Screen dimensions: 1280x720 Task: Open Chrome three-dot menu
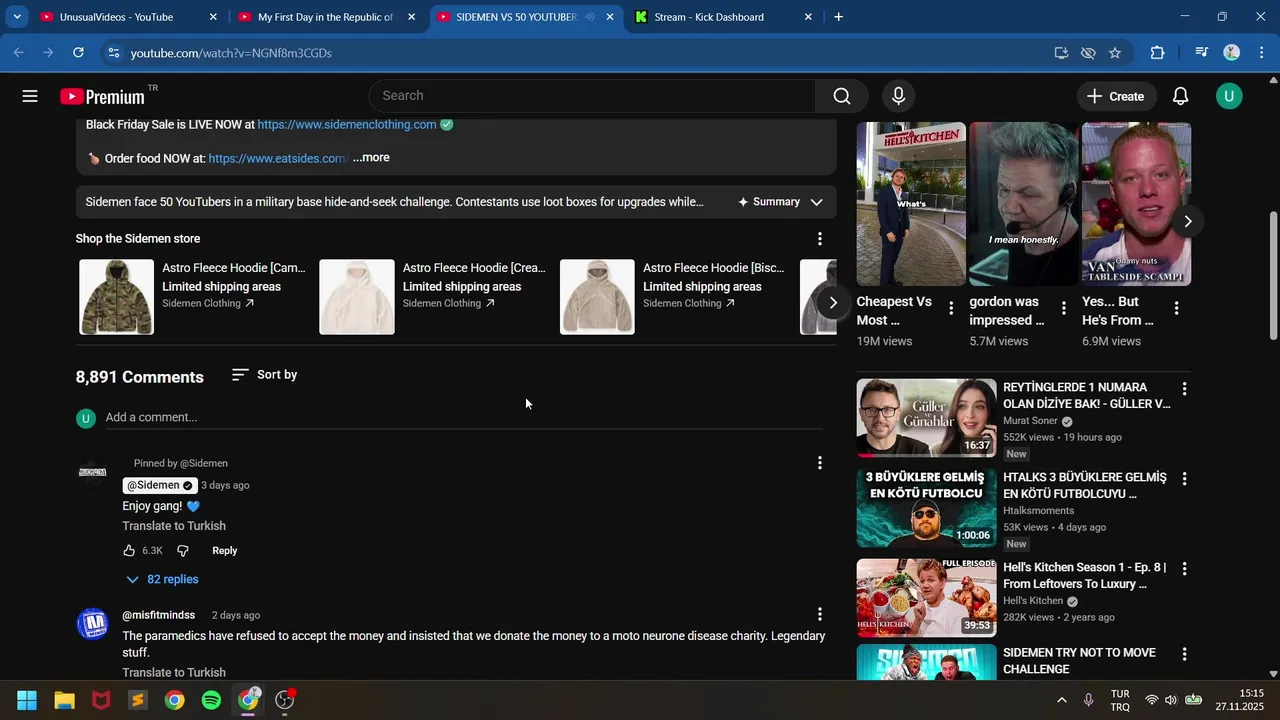(x=1261, y=53)
